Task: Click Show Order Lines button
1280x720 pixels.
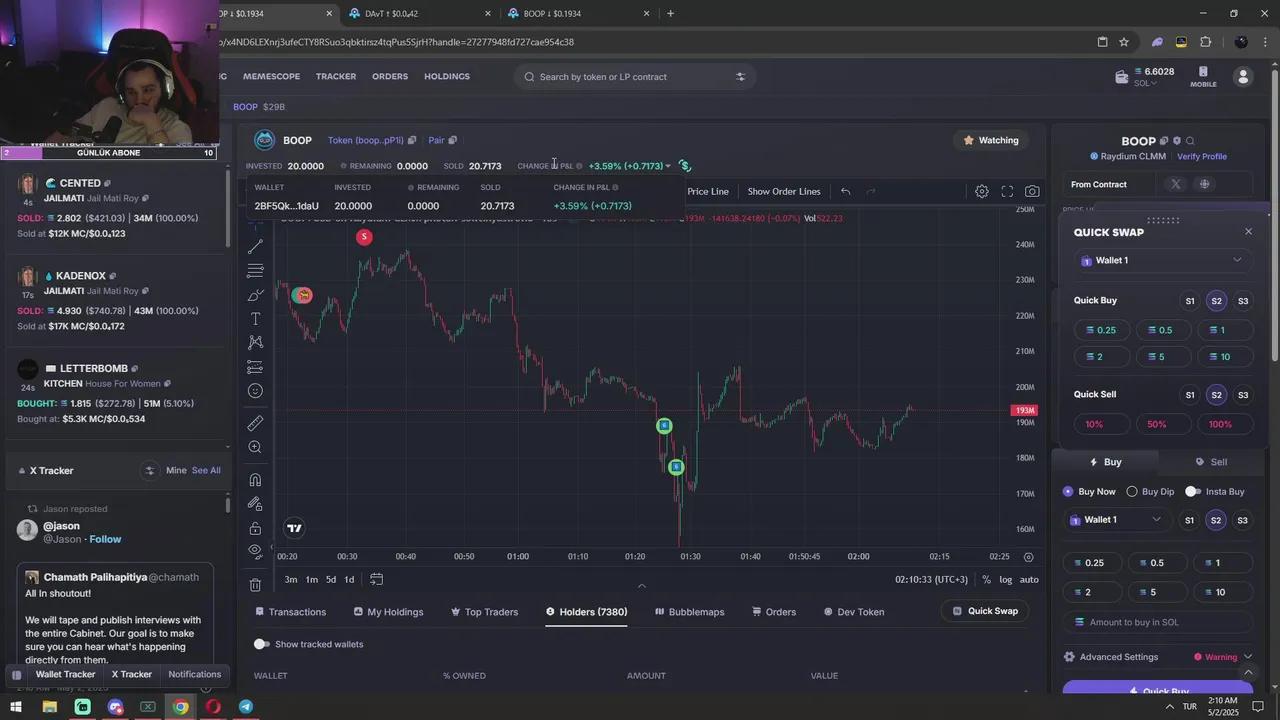Action: 784,191
